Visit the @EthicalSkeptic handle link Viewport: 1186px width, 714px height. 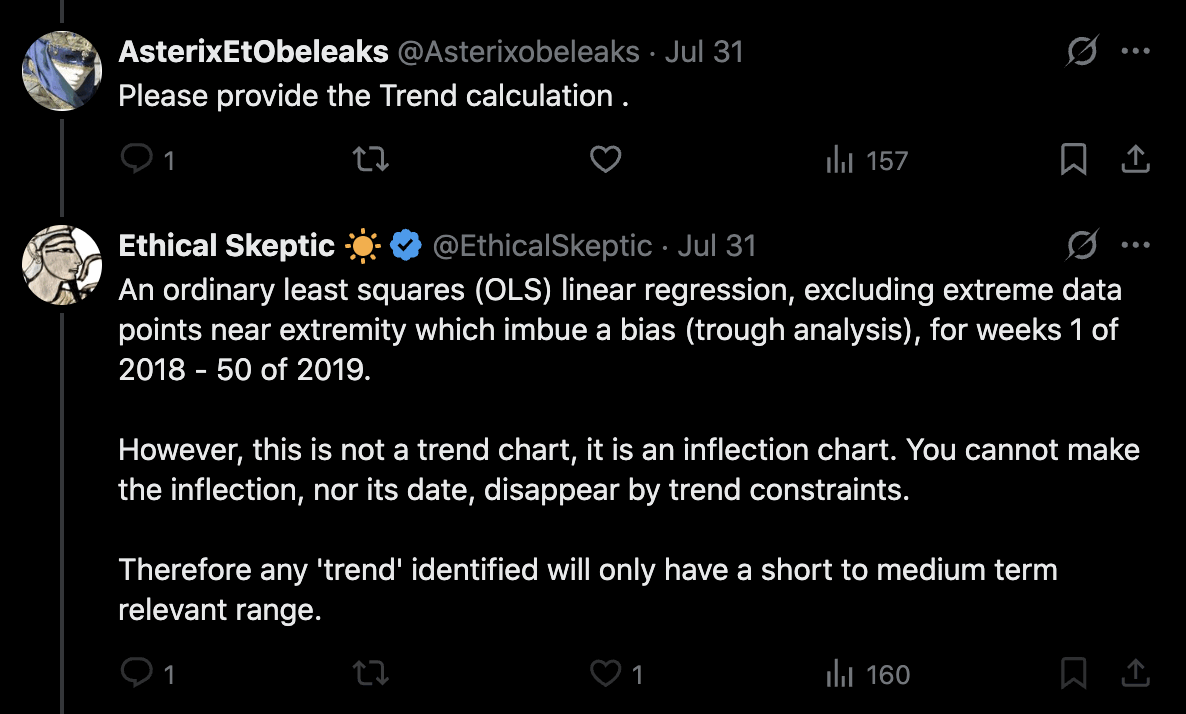click(x=541, y=246)
